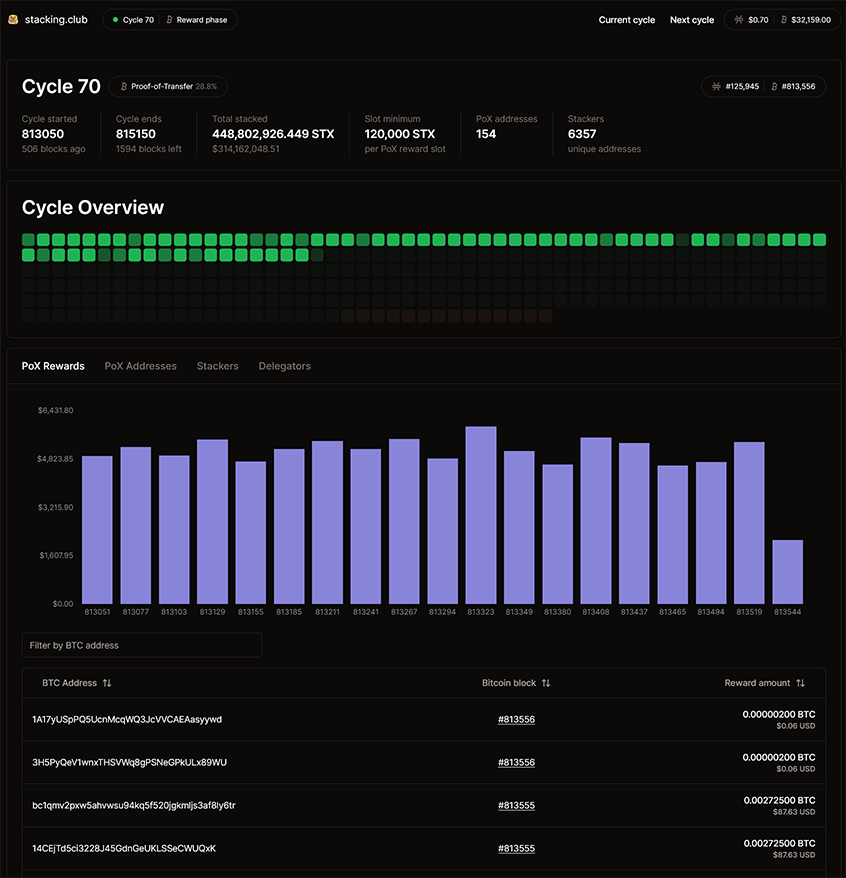Viewport: 846px width, 878px height.
Task: Open block #813555 link for bc1qmv2pxw address
Action: 516,806
